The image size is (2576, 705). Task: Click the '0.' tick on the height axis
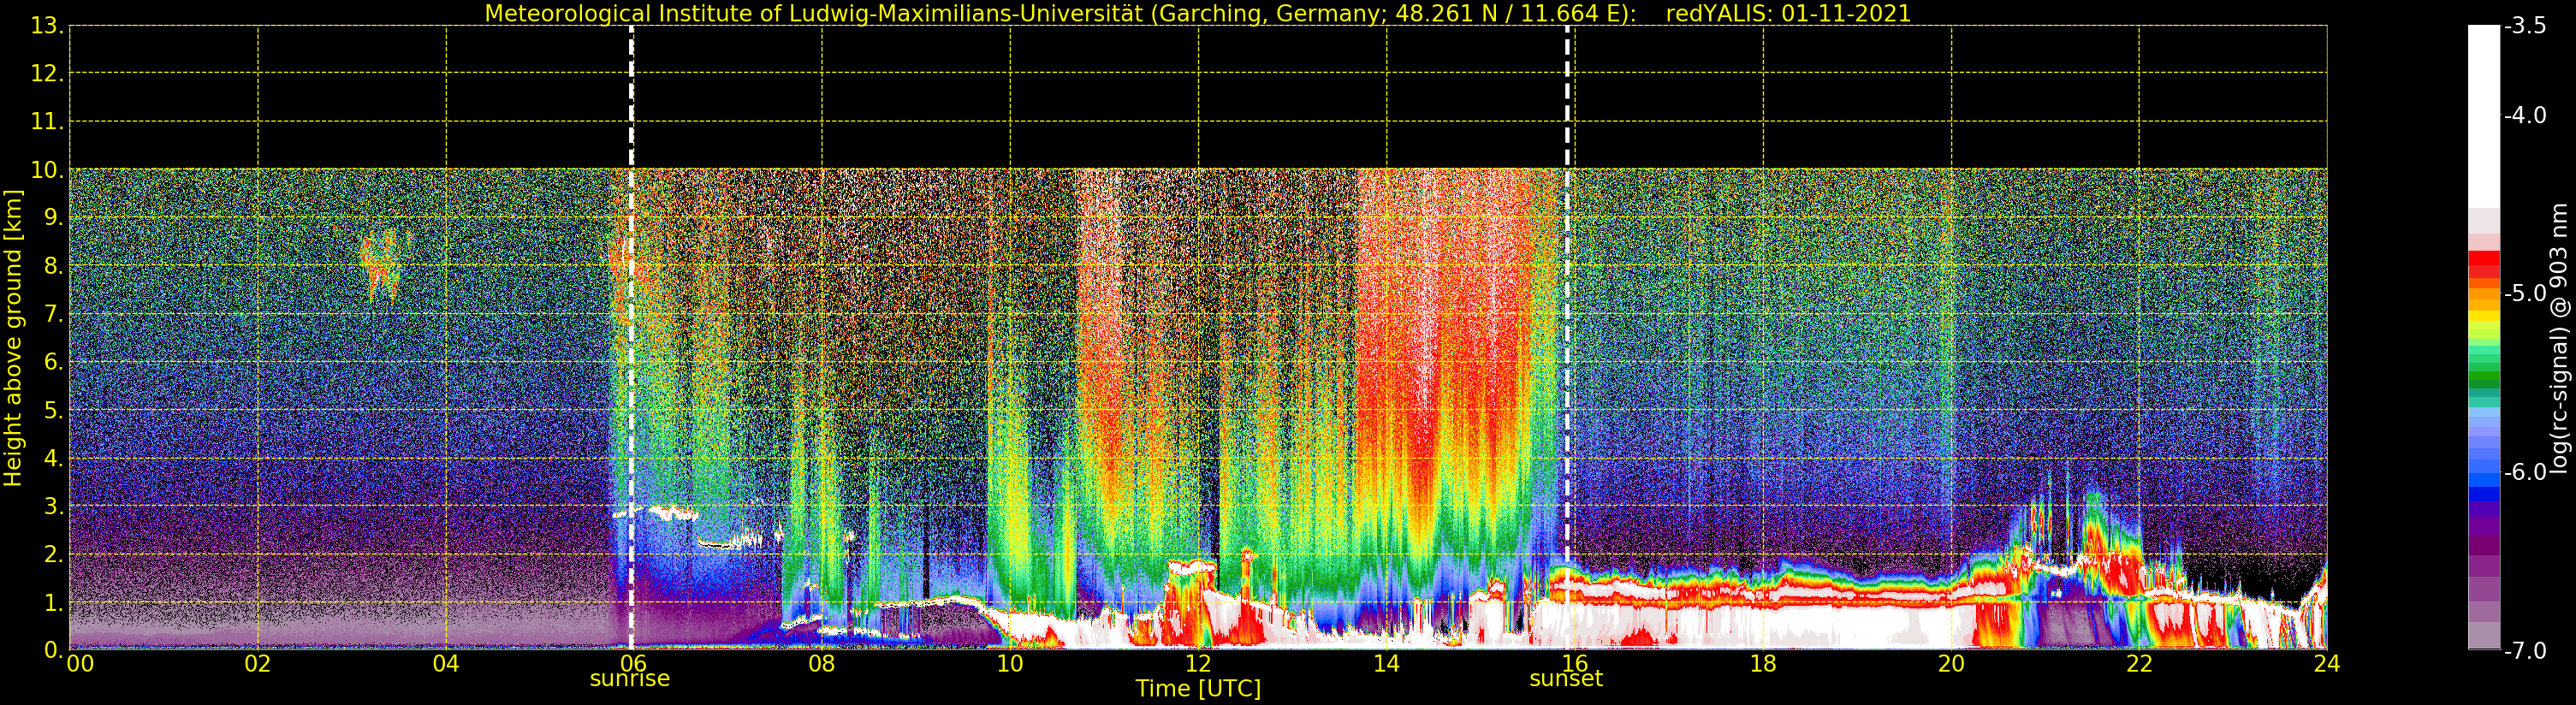pyautogui.click(x=54, y=650)
